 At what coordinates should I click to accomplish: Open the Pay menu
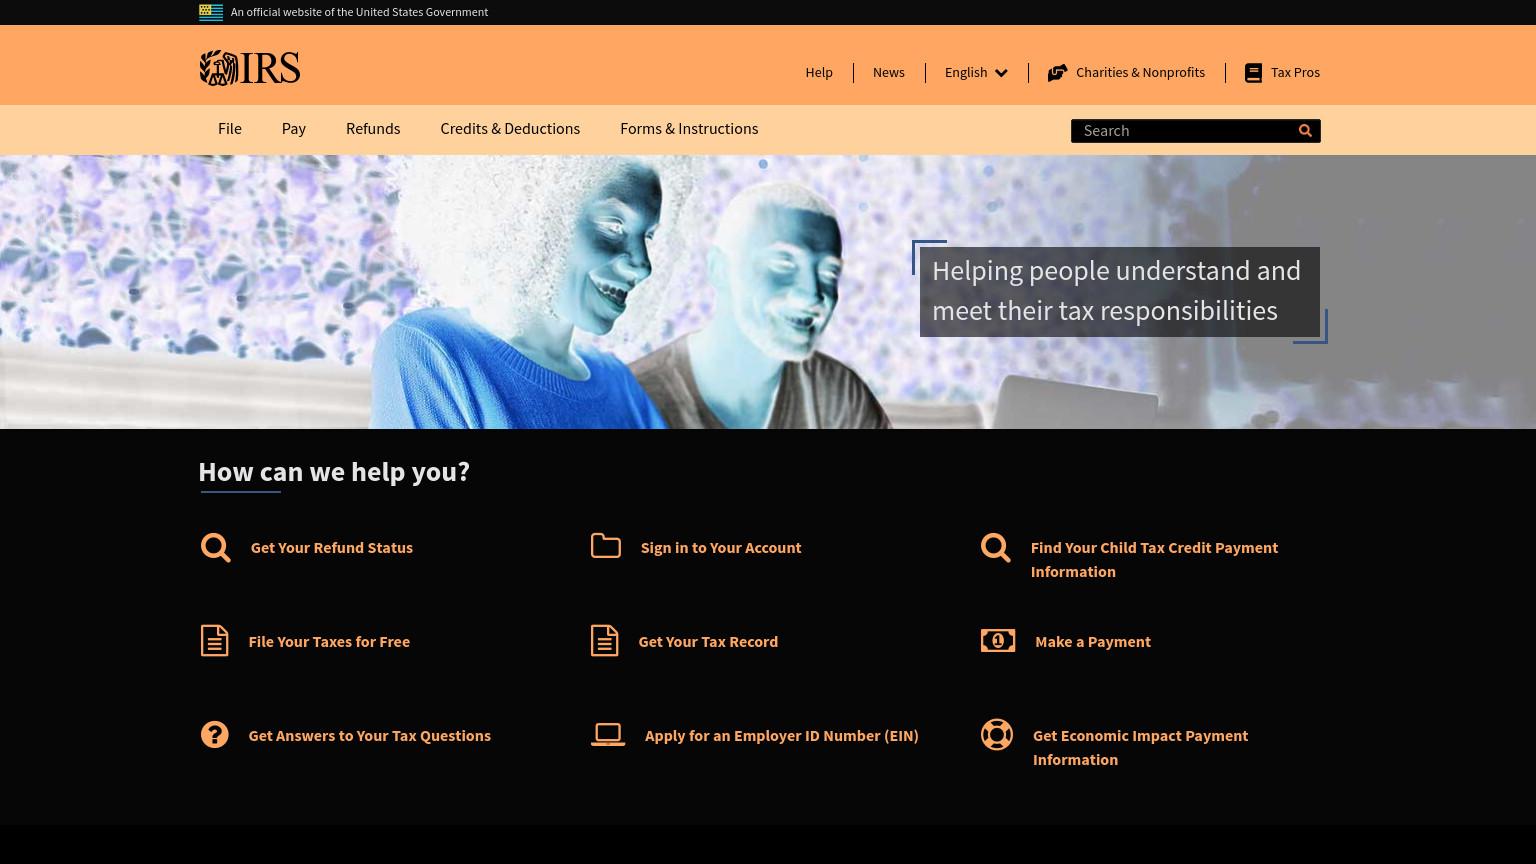(294, 129)
